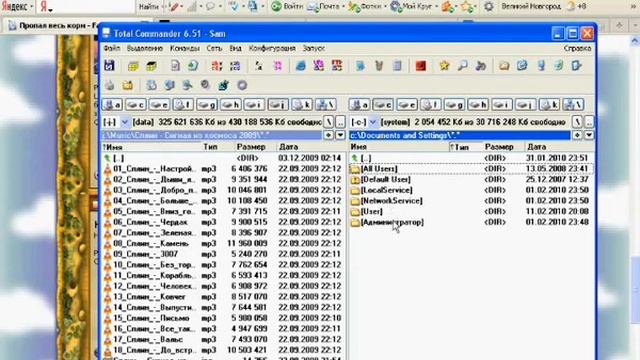Open the Файл menu
The height and width of the screenshot is (360, 640).
(x=111, y=48)
